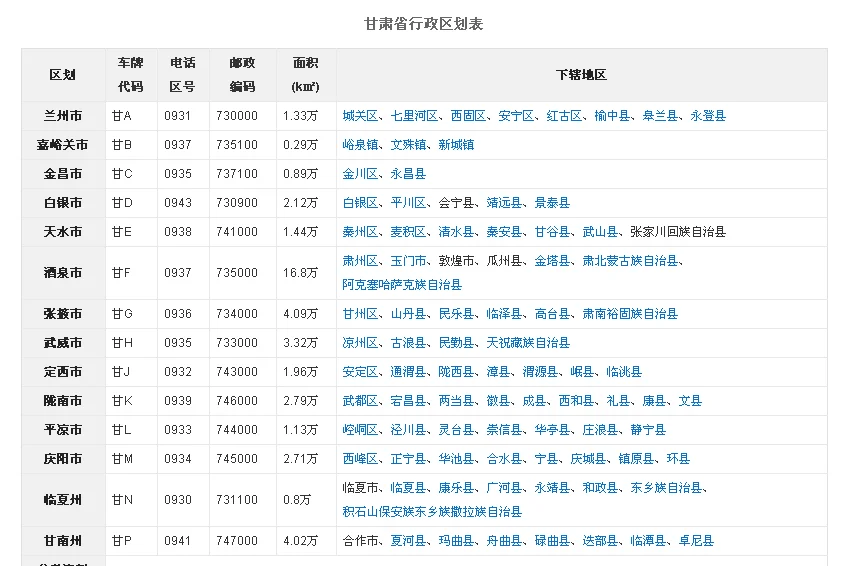Click the 榆中县 link

tap(612, 116)
